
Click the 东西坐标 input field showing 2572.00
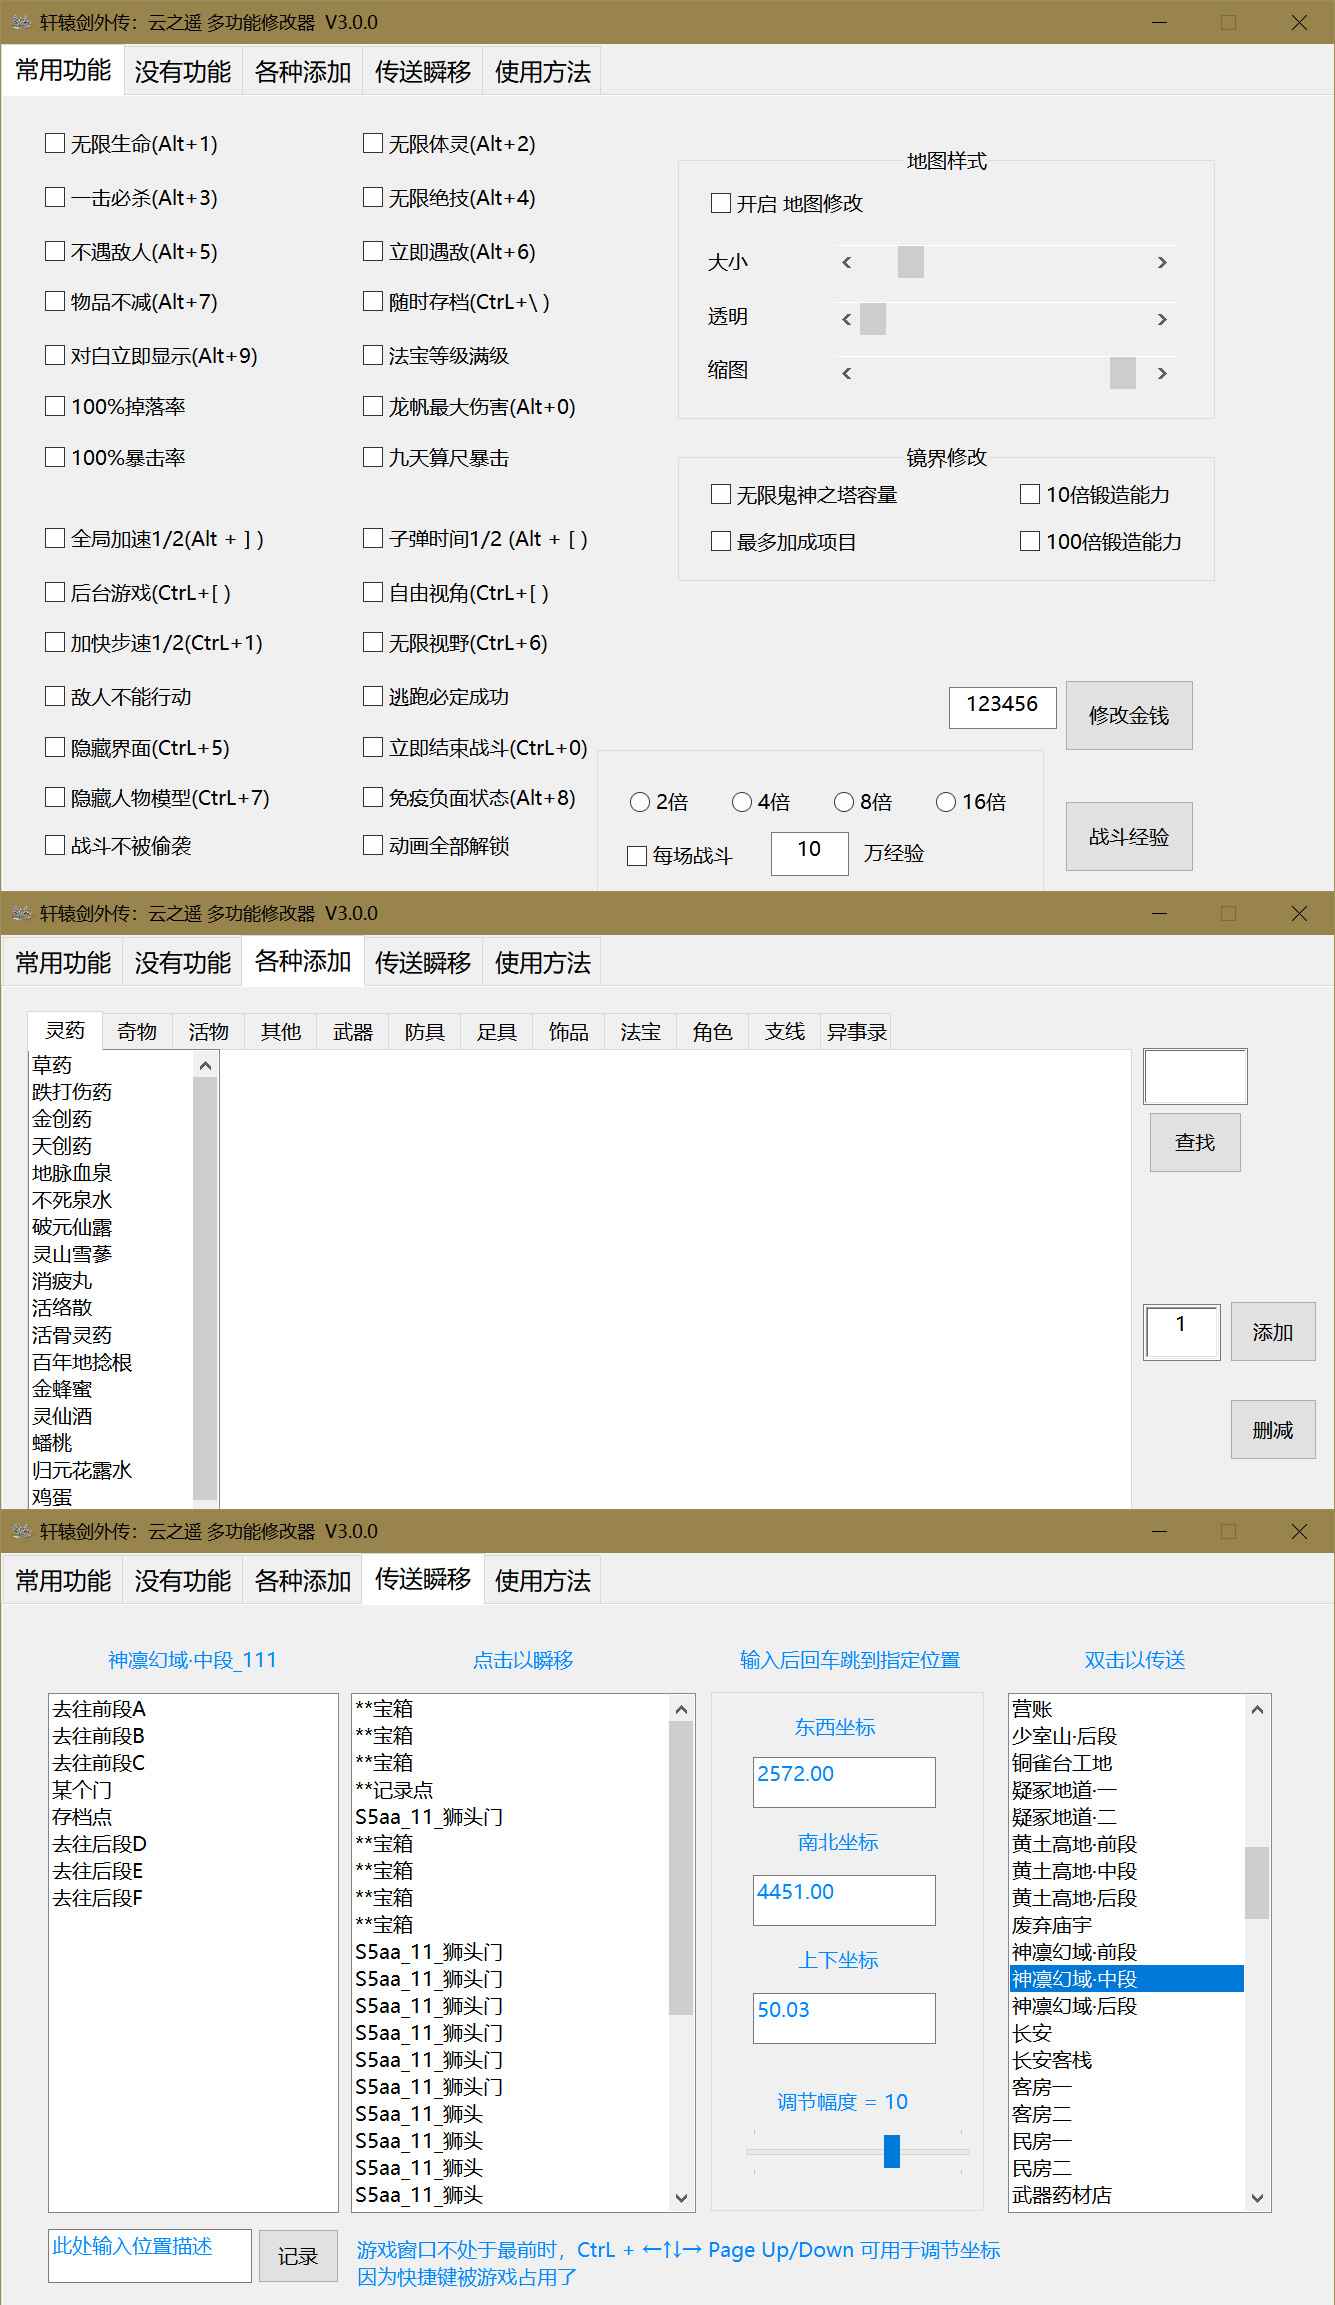point(844,1782)
